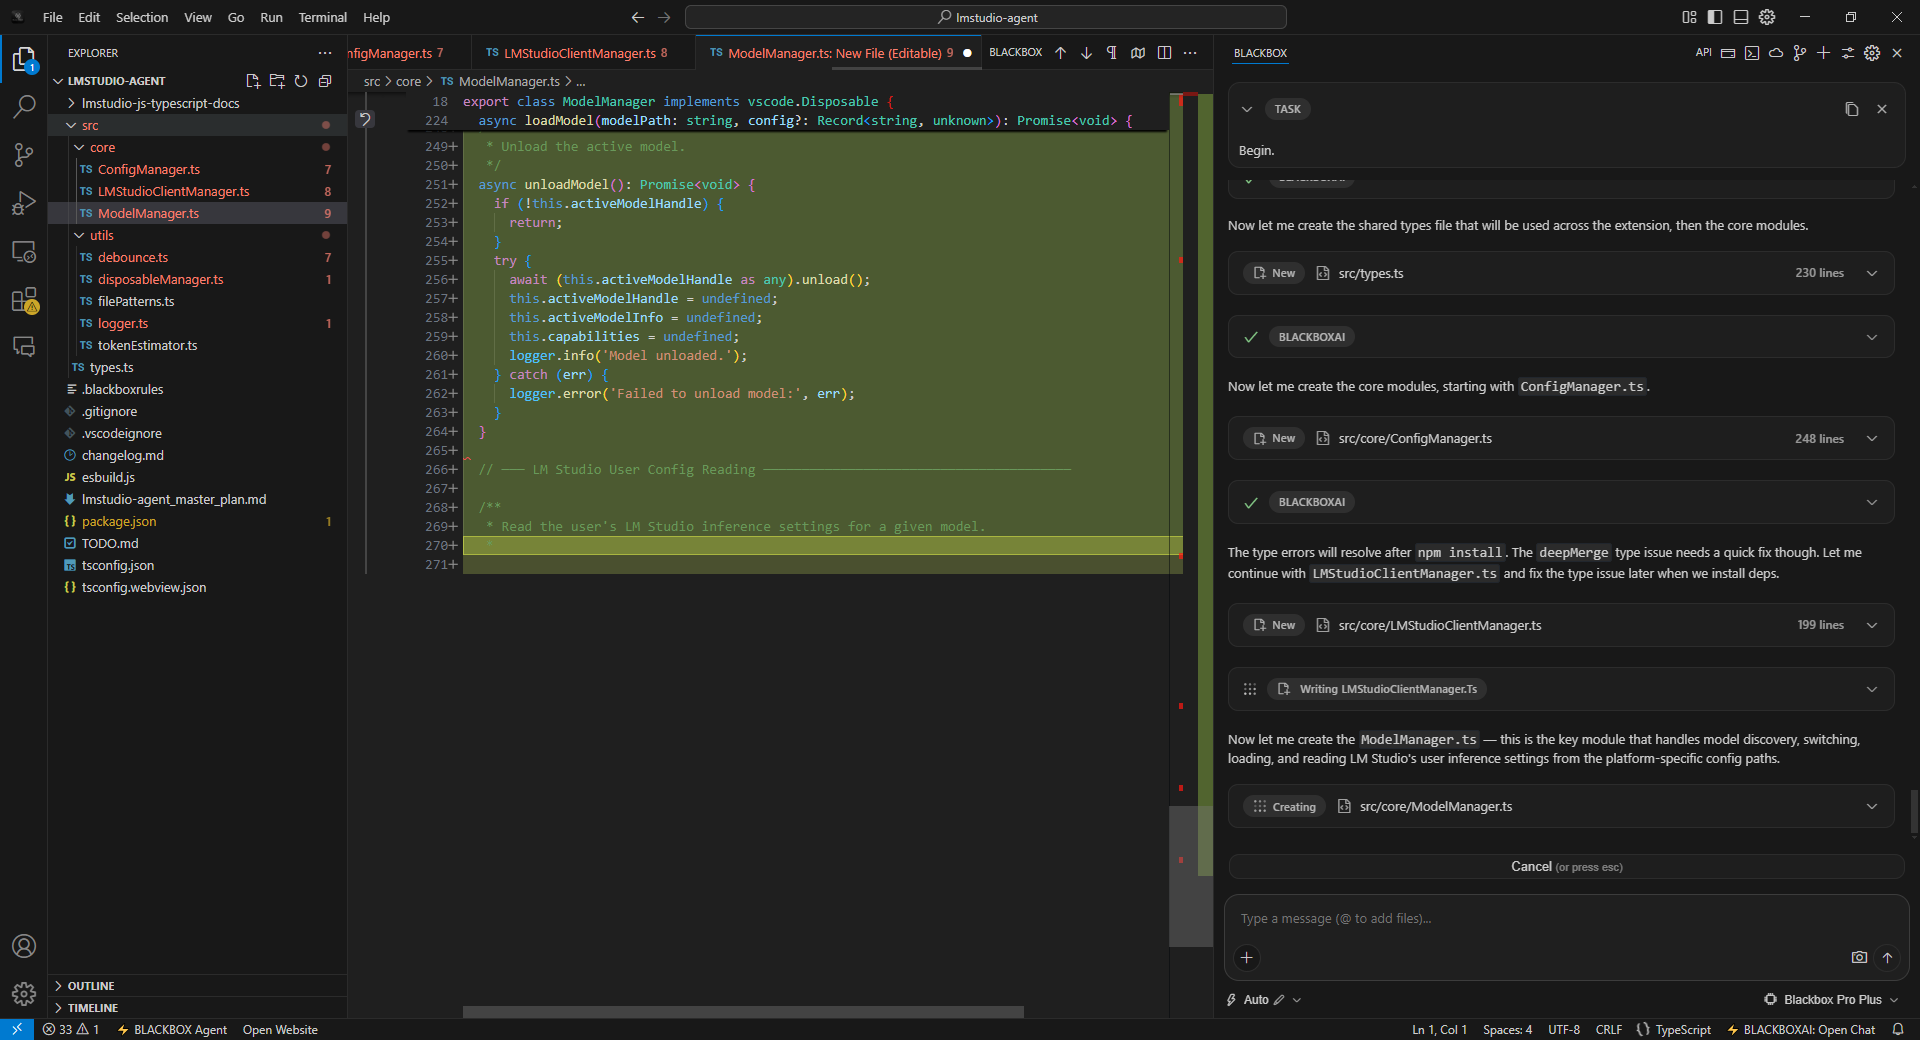Open the Run and Debug view
1920x1040 pixels.
24,203
